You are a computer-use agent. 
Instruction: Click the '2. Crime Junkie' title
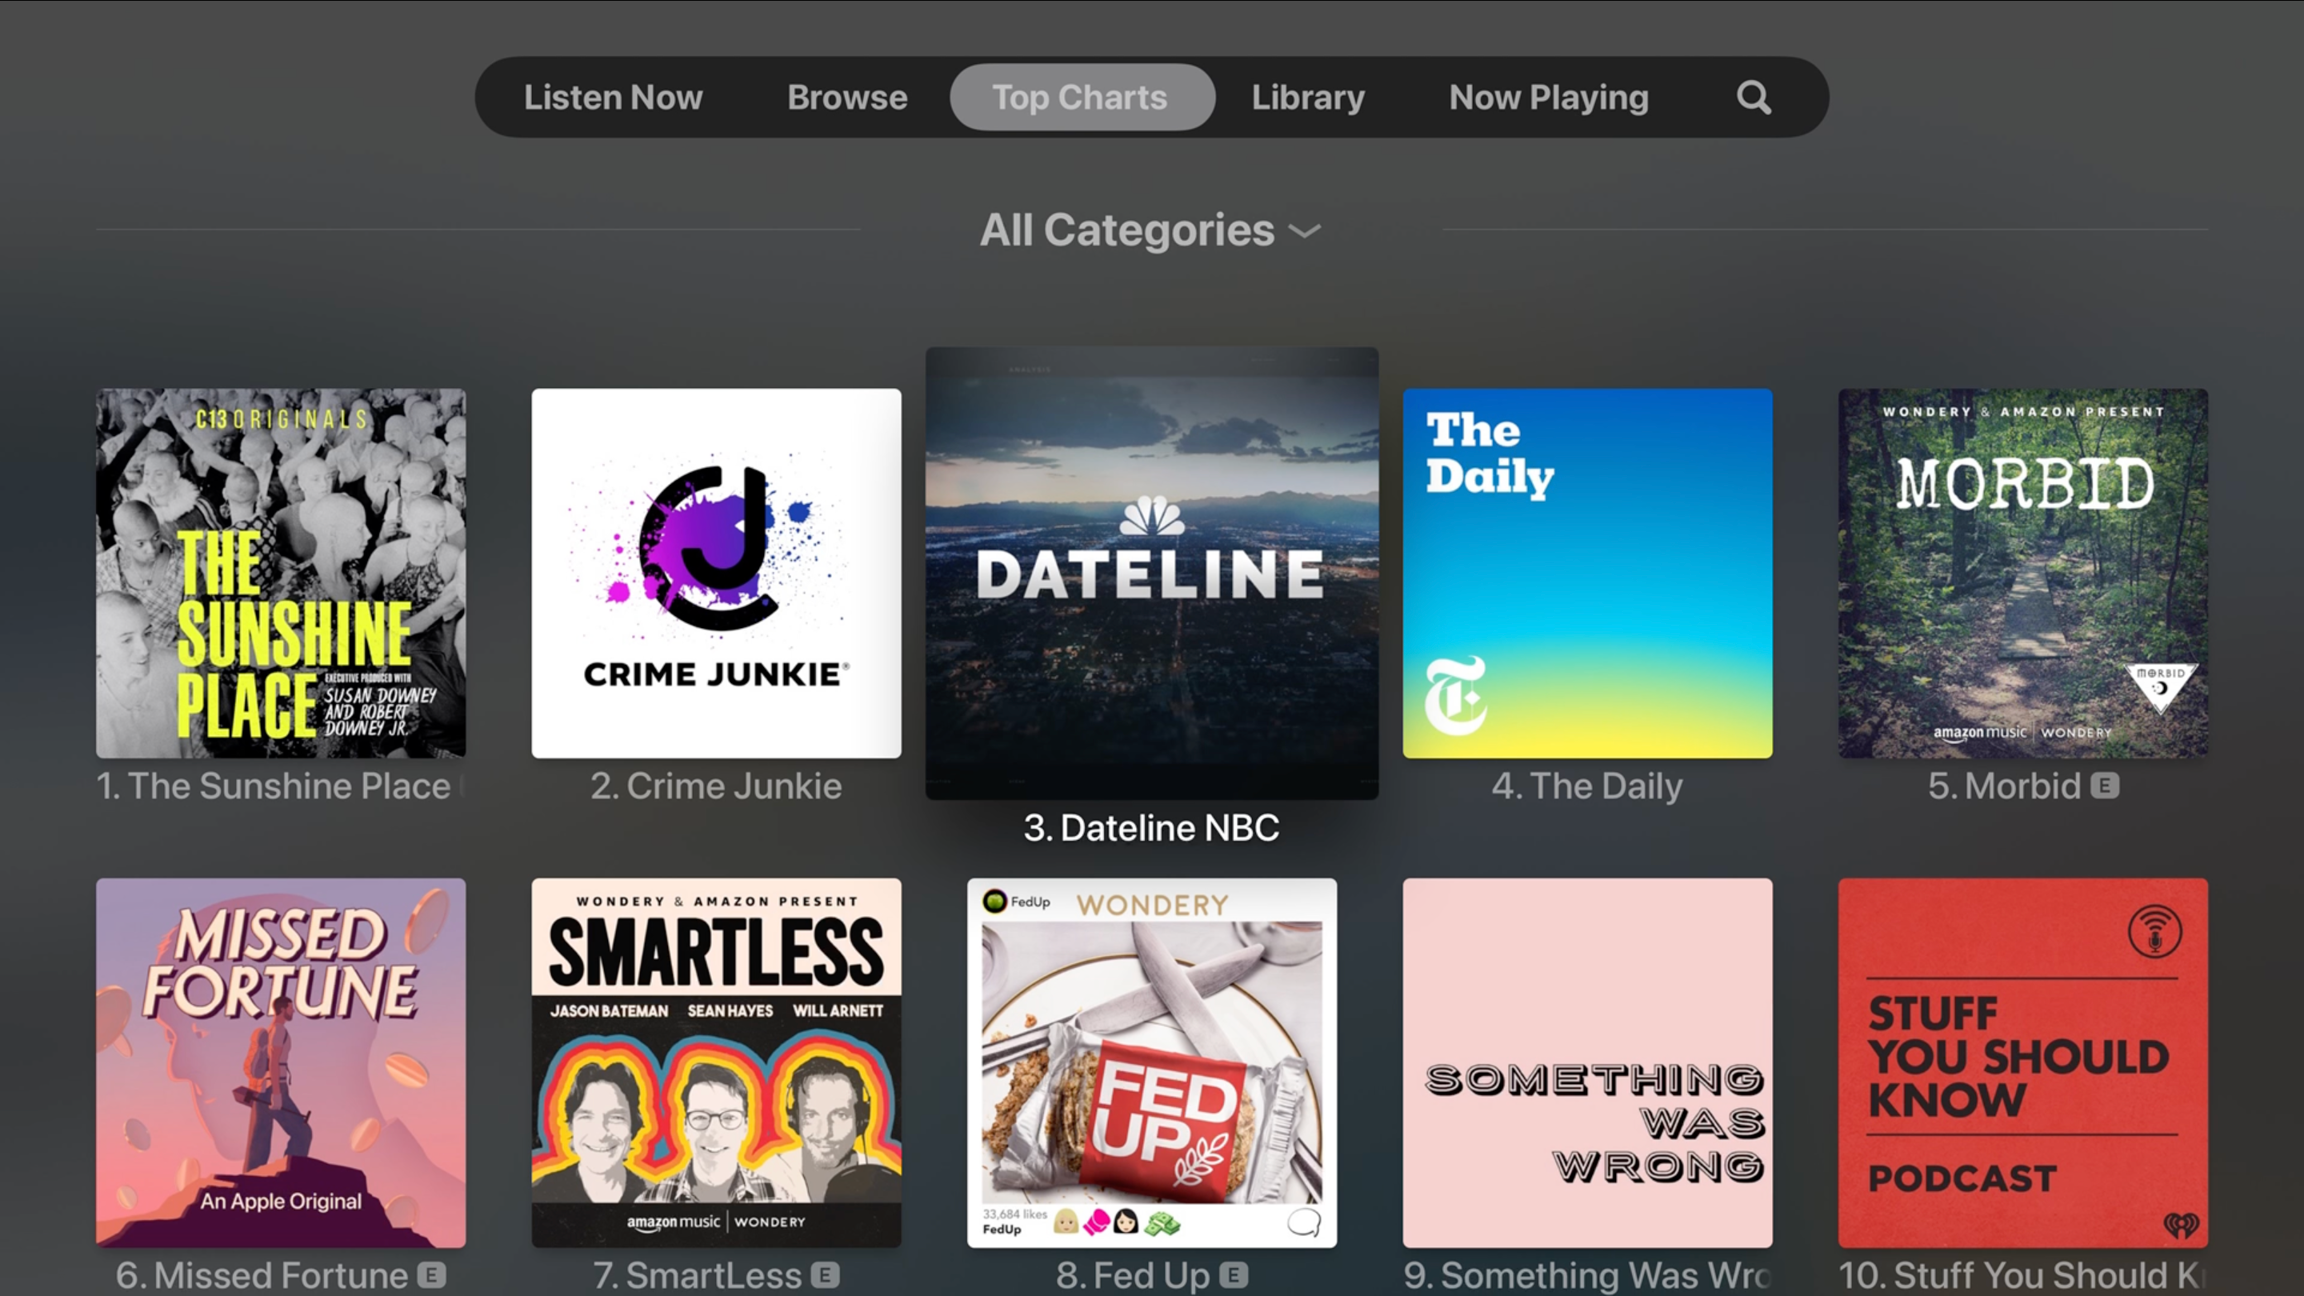716,786
